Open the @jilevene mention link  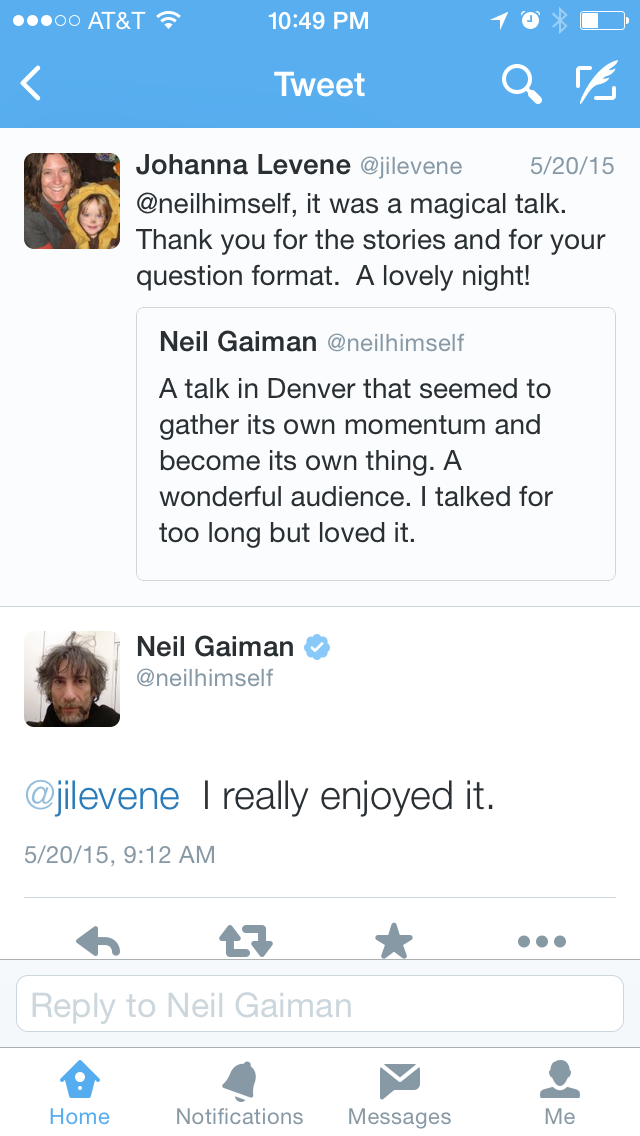102,796
